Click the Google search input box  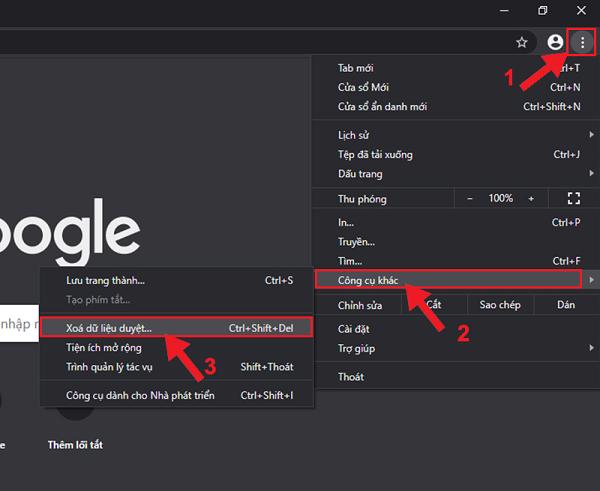[18, 323]
